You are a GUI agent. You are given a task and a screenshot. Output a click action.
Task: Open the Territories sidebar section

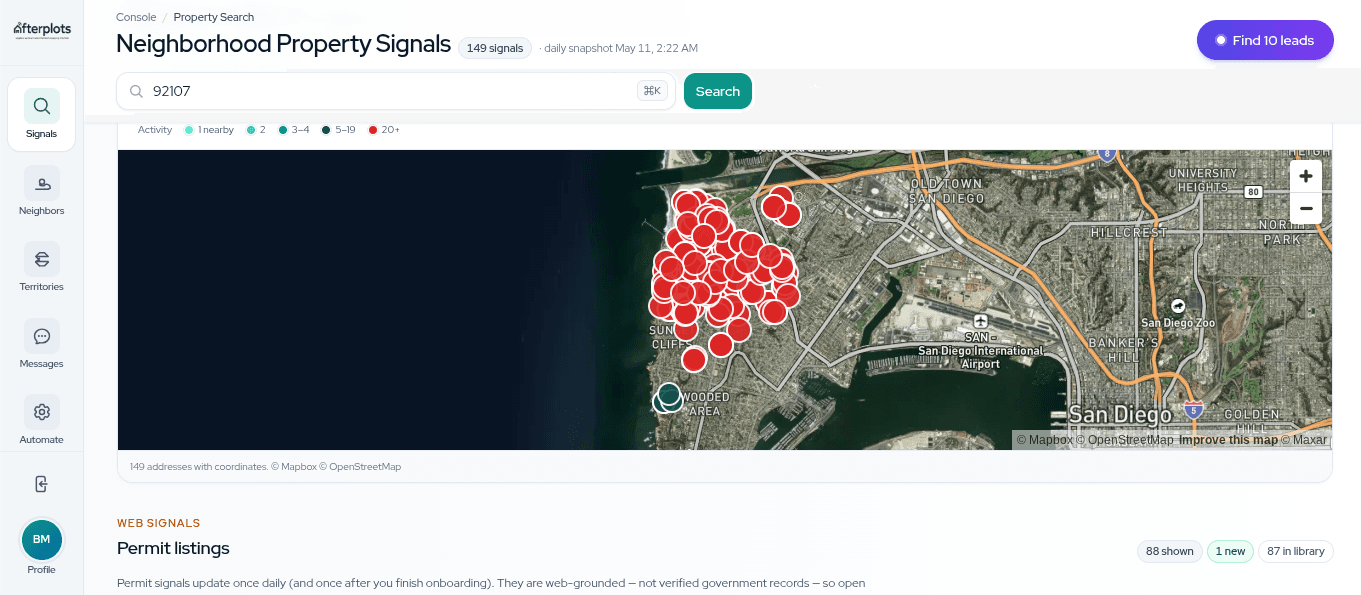pyautogui.click(x=41, y=267)
